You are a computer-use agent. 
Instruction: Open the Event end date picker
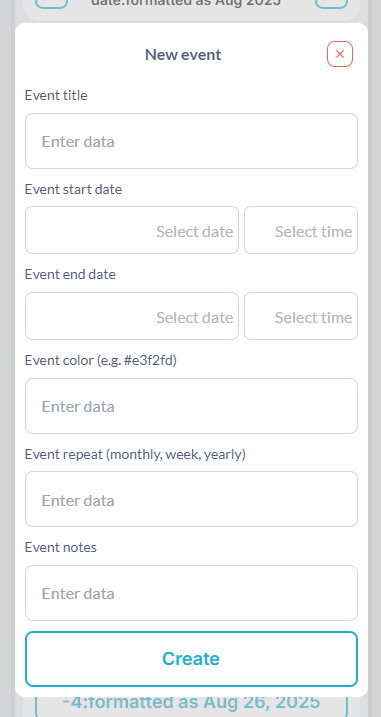coord(132,316)
